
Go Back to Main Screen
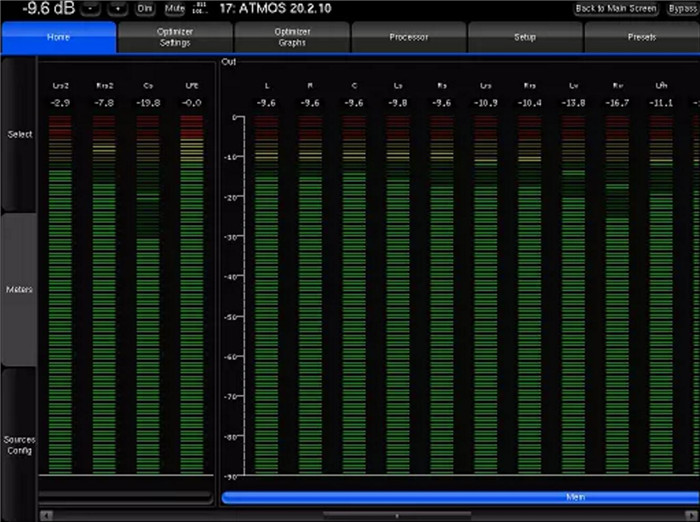pos(616,8)
